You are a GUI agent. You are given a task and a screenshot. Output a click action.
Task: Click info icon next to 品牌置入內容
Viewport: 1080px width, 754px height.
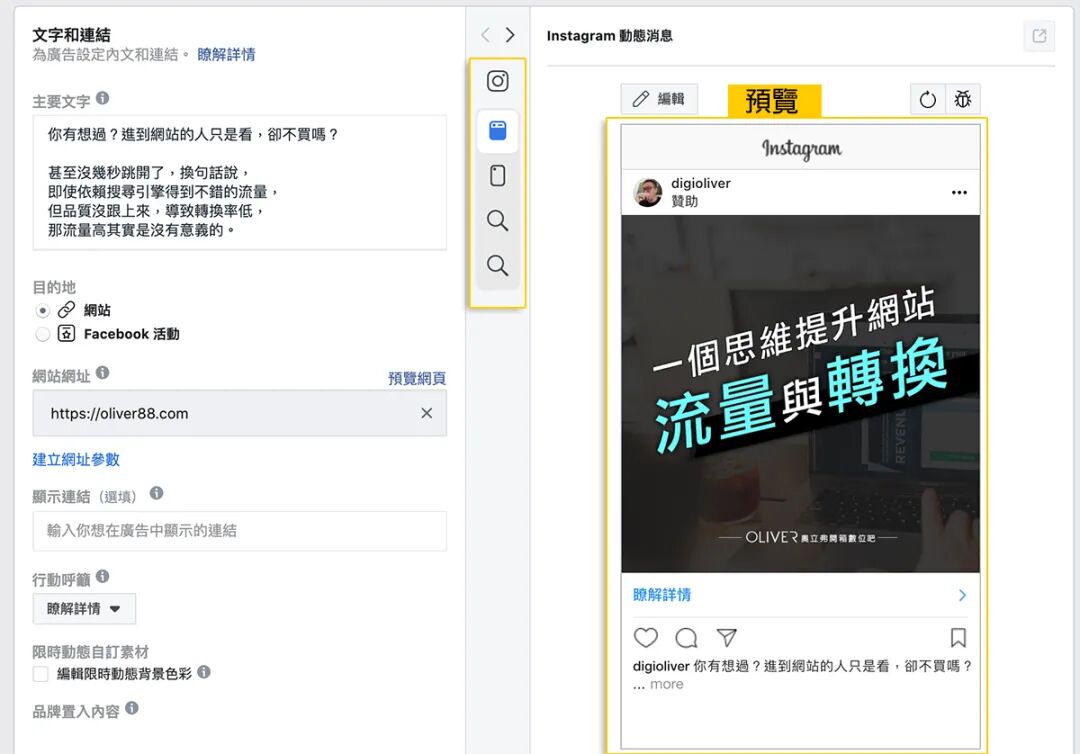pos(132,707)
